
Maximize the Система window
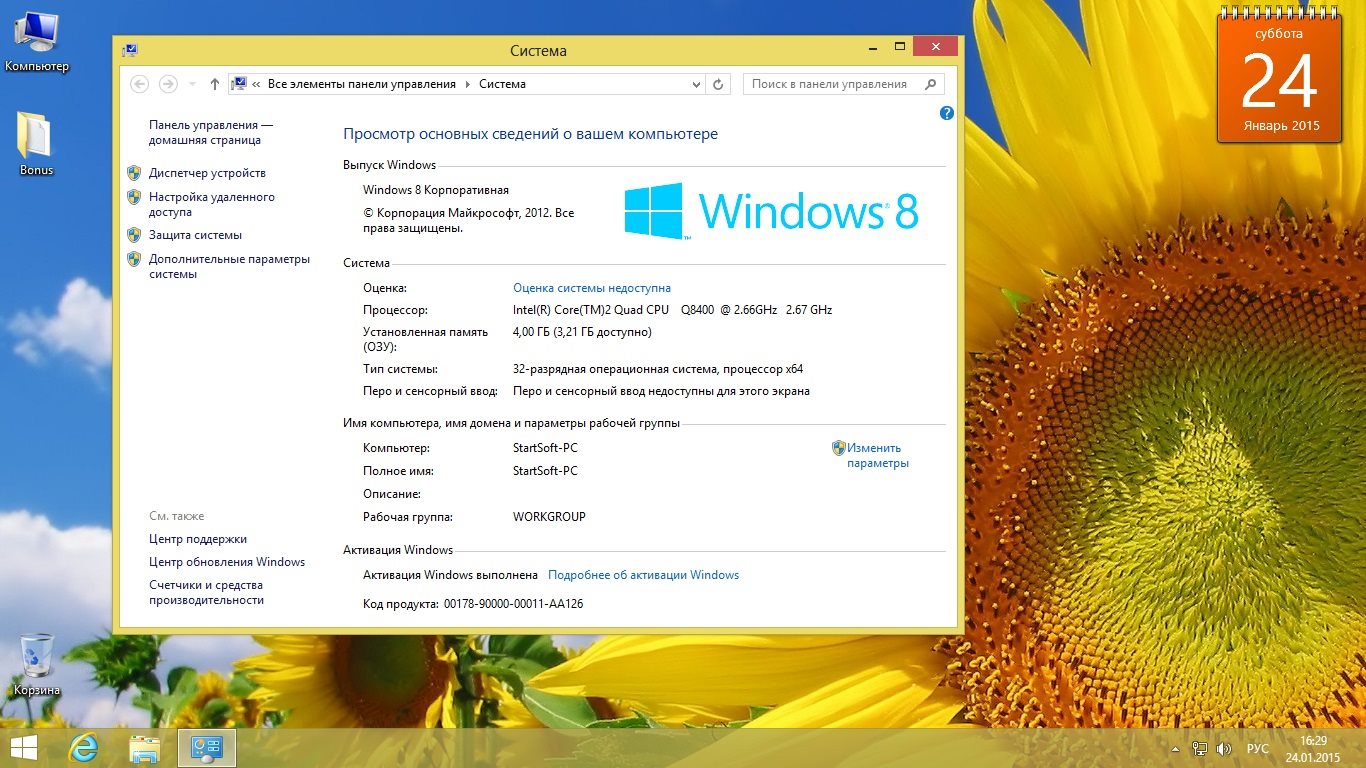click(899, 47)
